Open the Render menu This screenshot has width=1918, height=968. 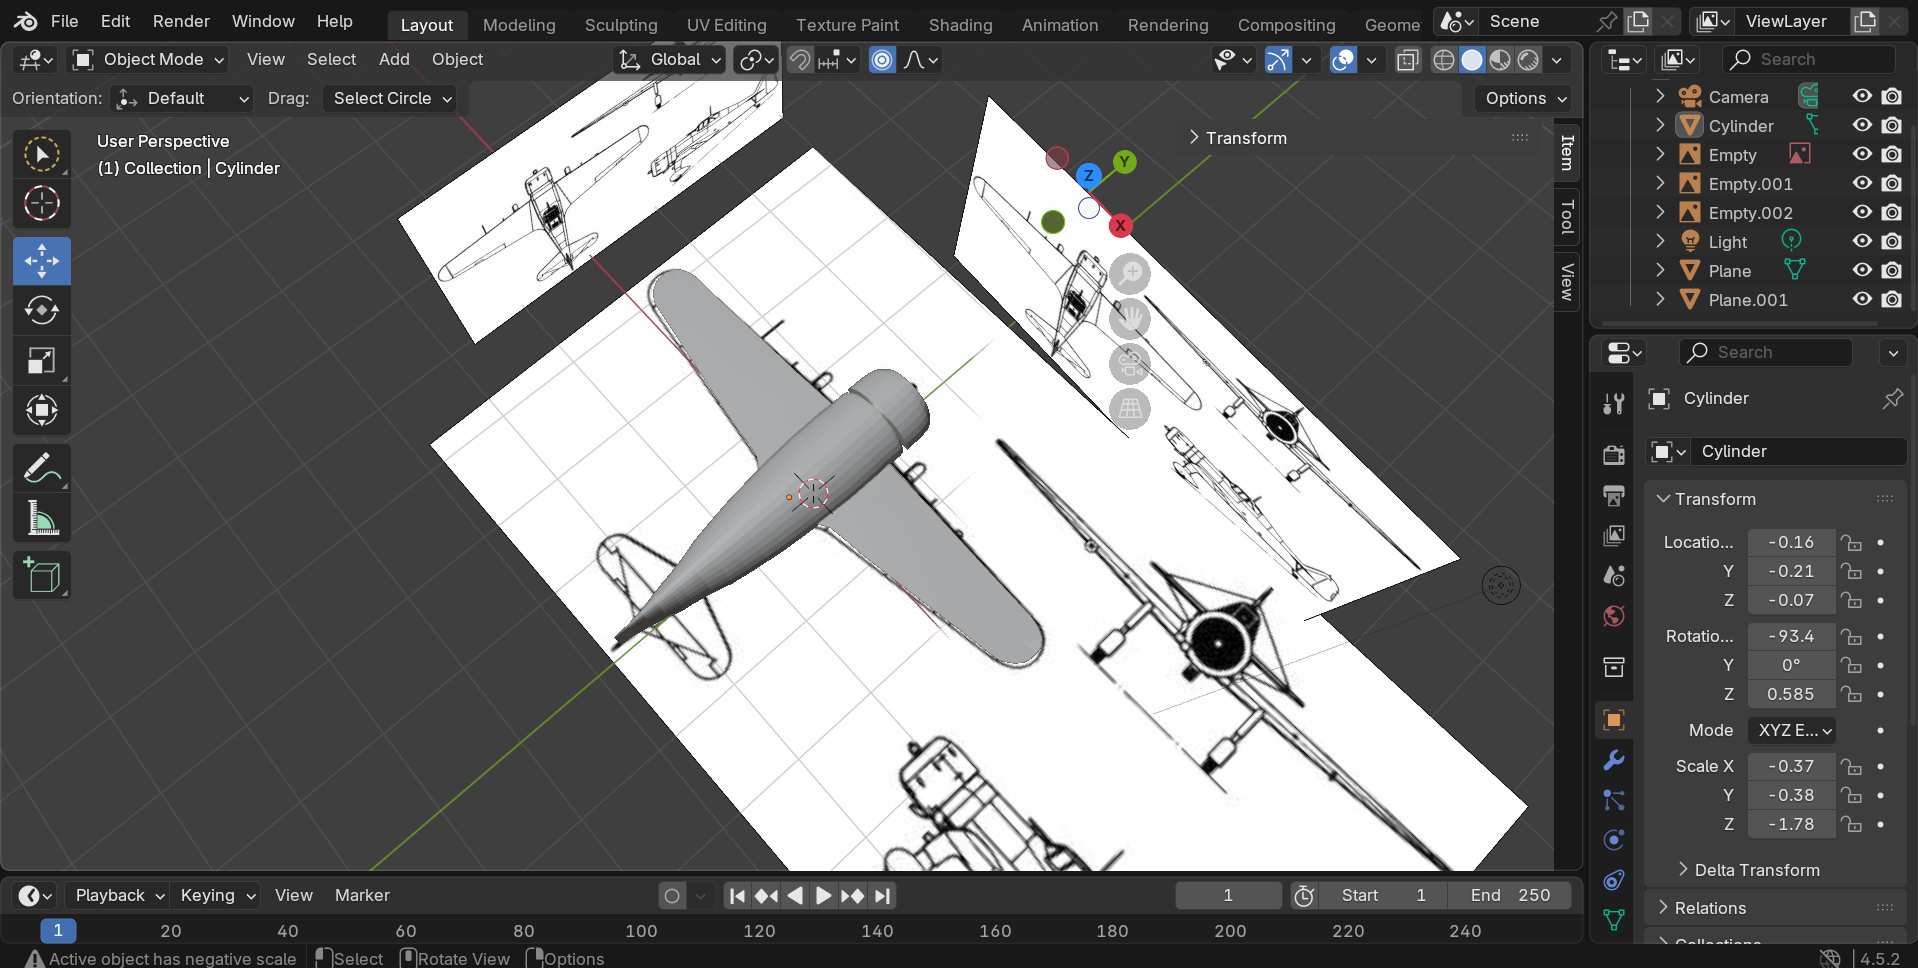tap(181, 21)
